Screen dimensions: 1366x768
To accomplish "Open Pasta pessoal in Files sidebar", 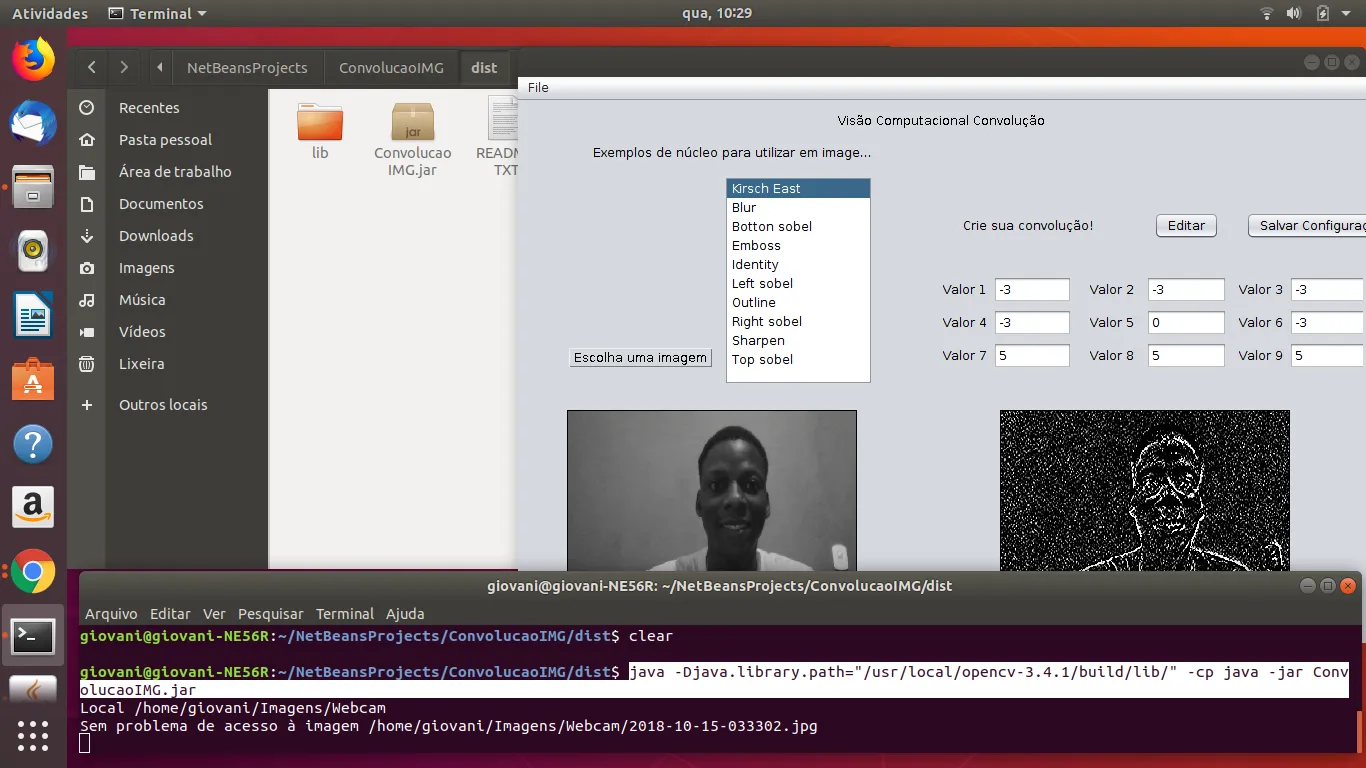I will coord(167,140).
